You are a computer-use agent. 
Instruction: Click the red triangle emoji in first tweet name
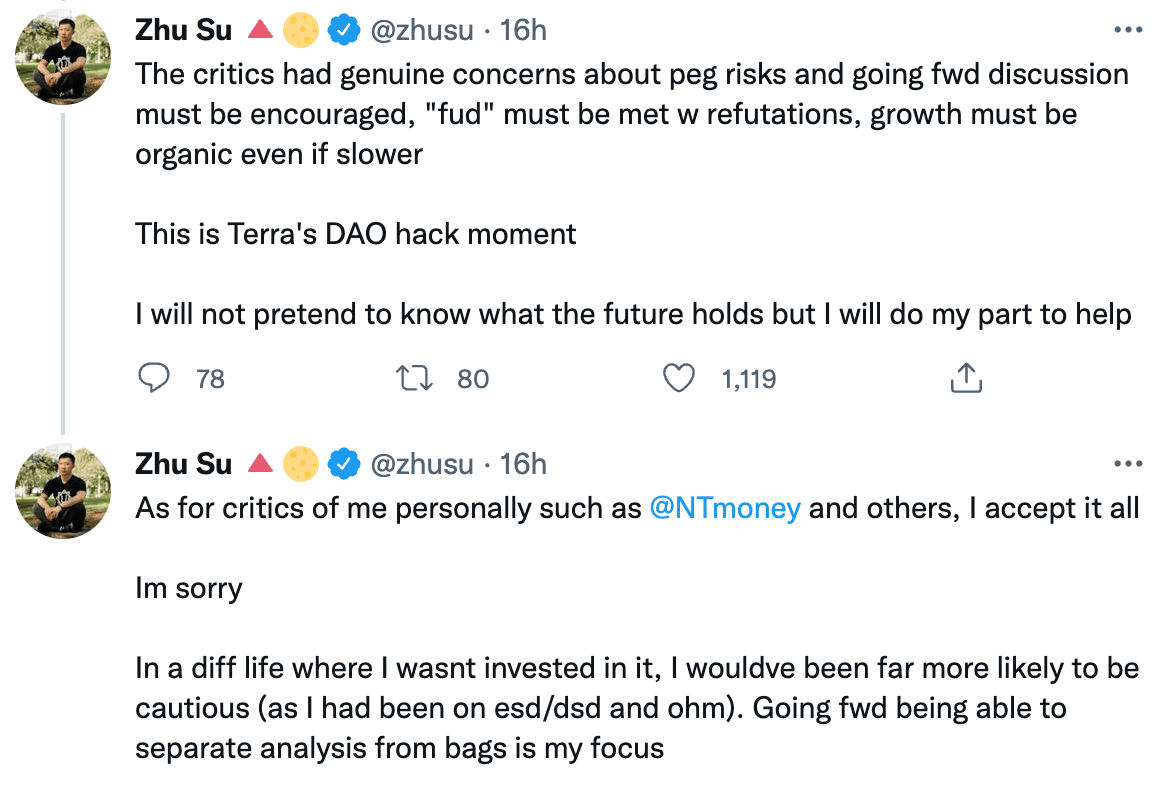[x=261, y=31]
